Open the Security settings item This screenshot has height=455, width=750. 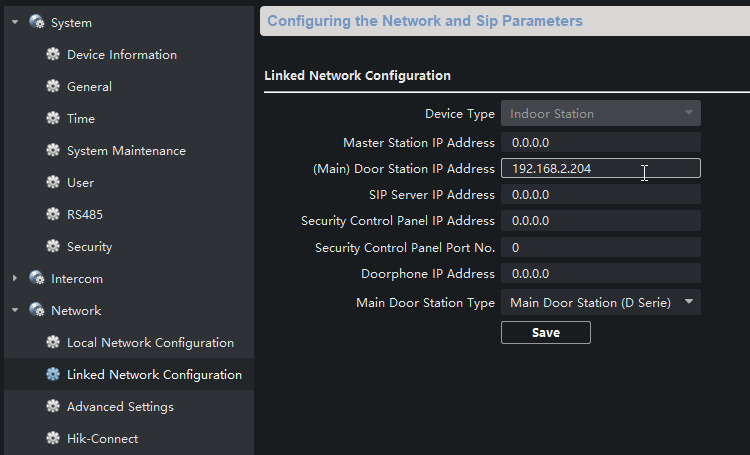coord(89,247)
